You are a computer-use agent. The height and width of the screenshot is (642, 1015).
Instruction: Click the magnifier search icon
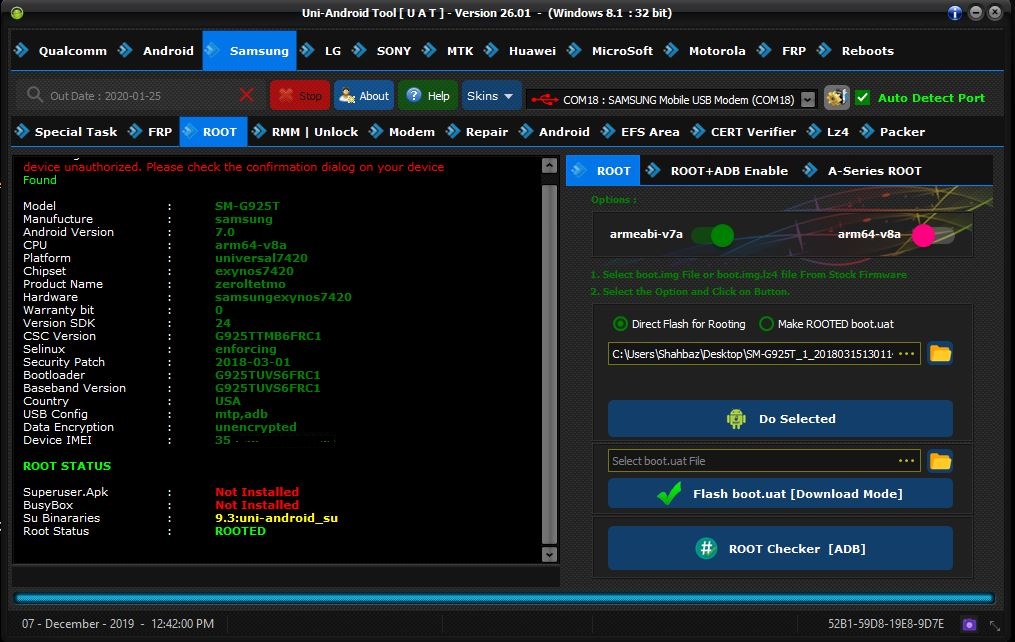point(34,95)
